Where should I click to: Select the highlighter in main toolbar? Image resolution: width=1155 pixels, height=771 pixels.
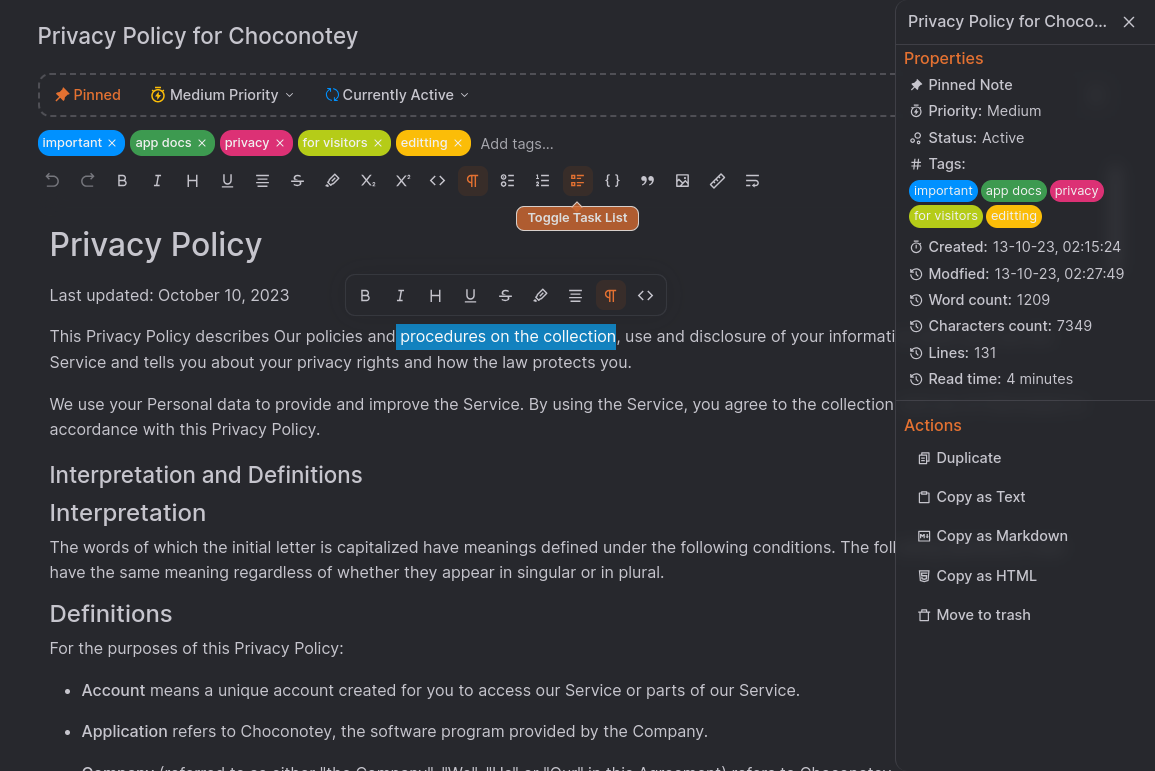(332, 180)
